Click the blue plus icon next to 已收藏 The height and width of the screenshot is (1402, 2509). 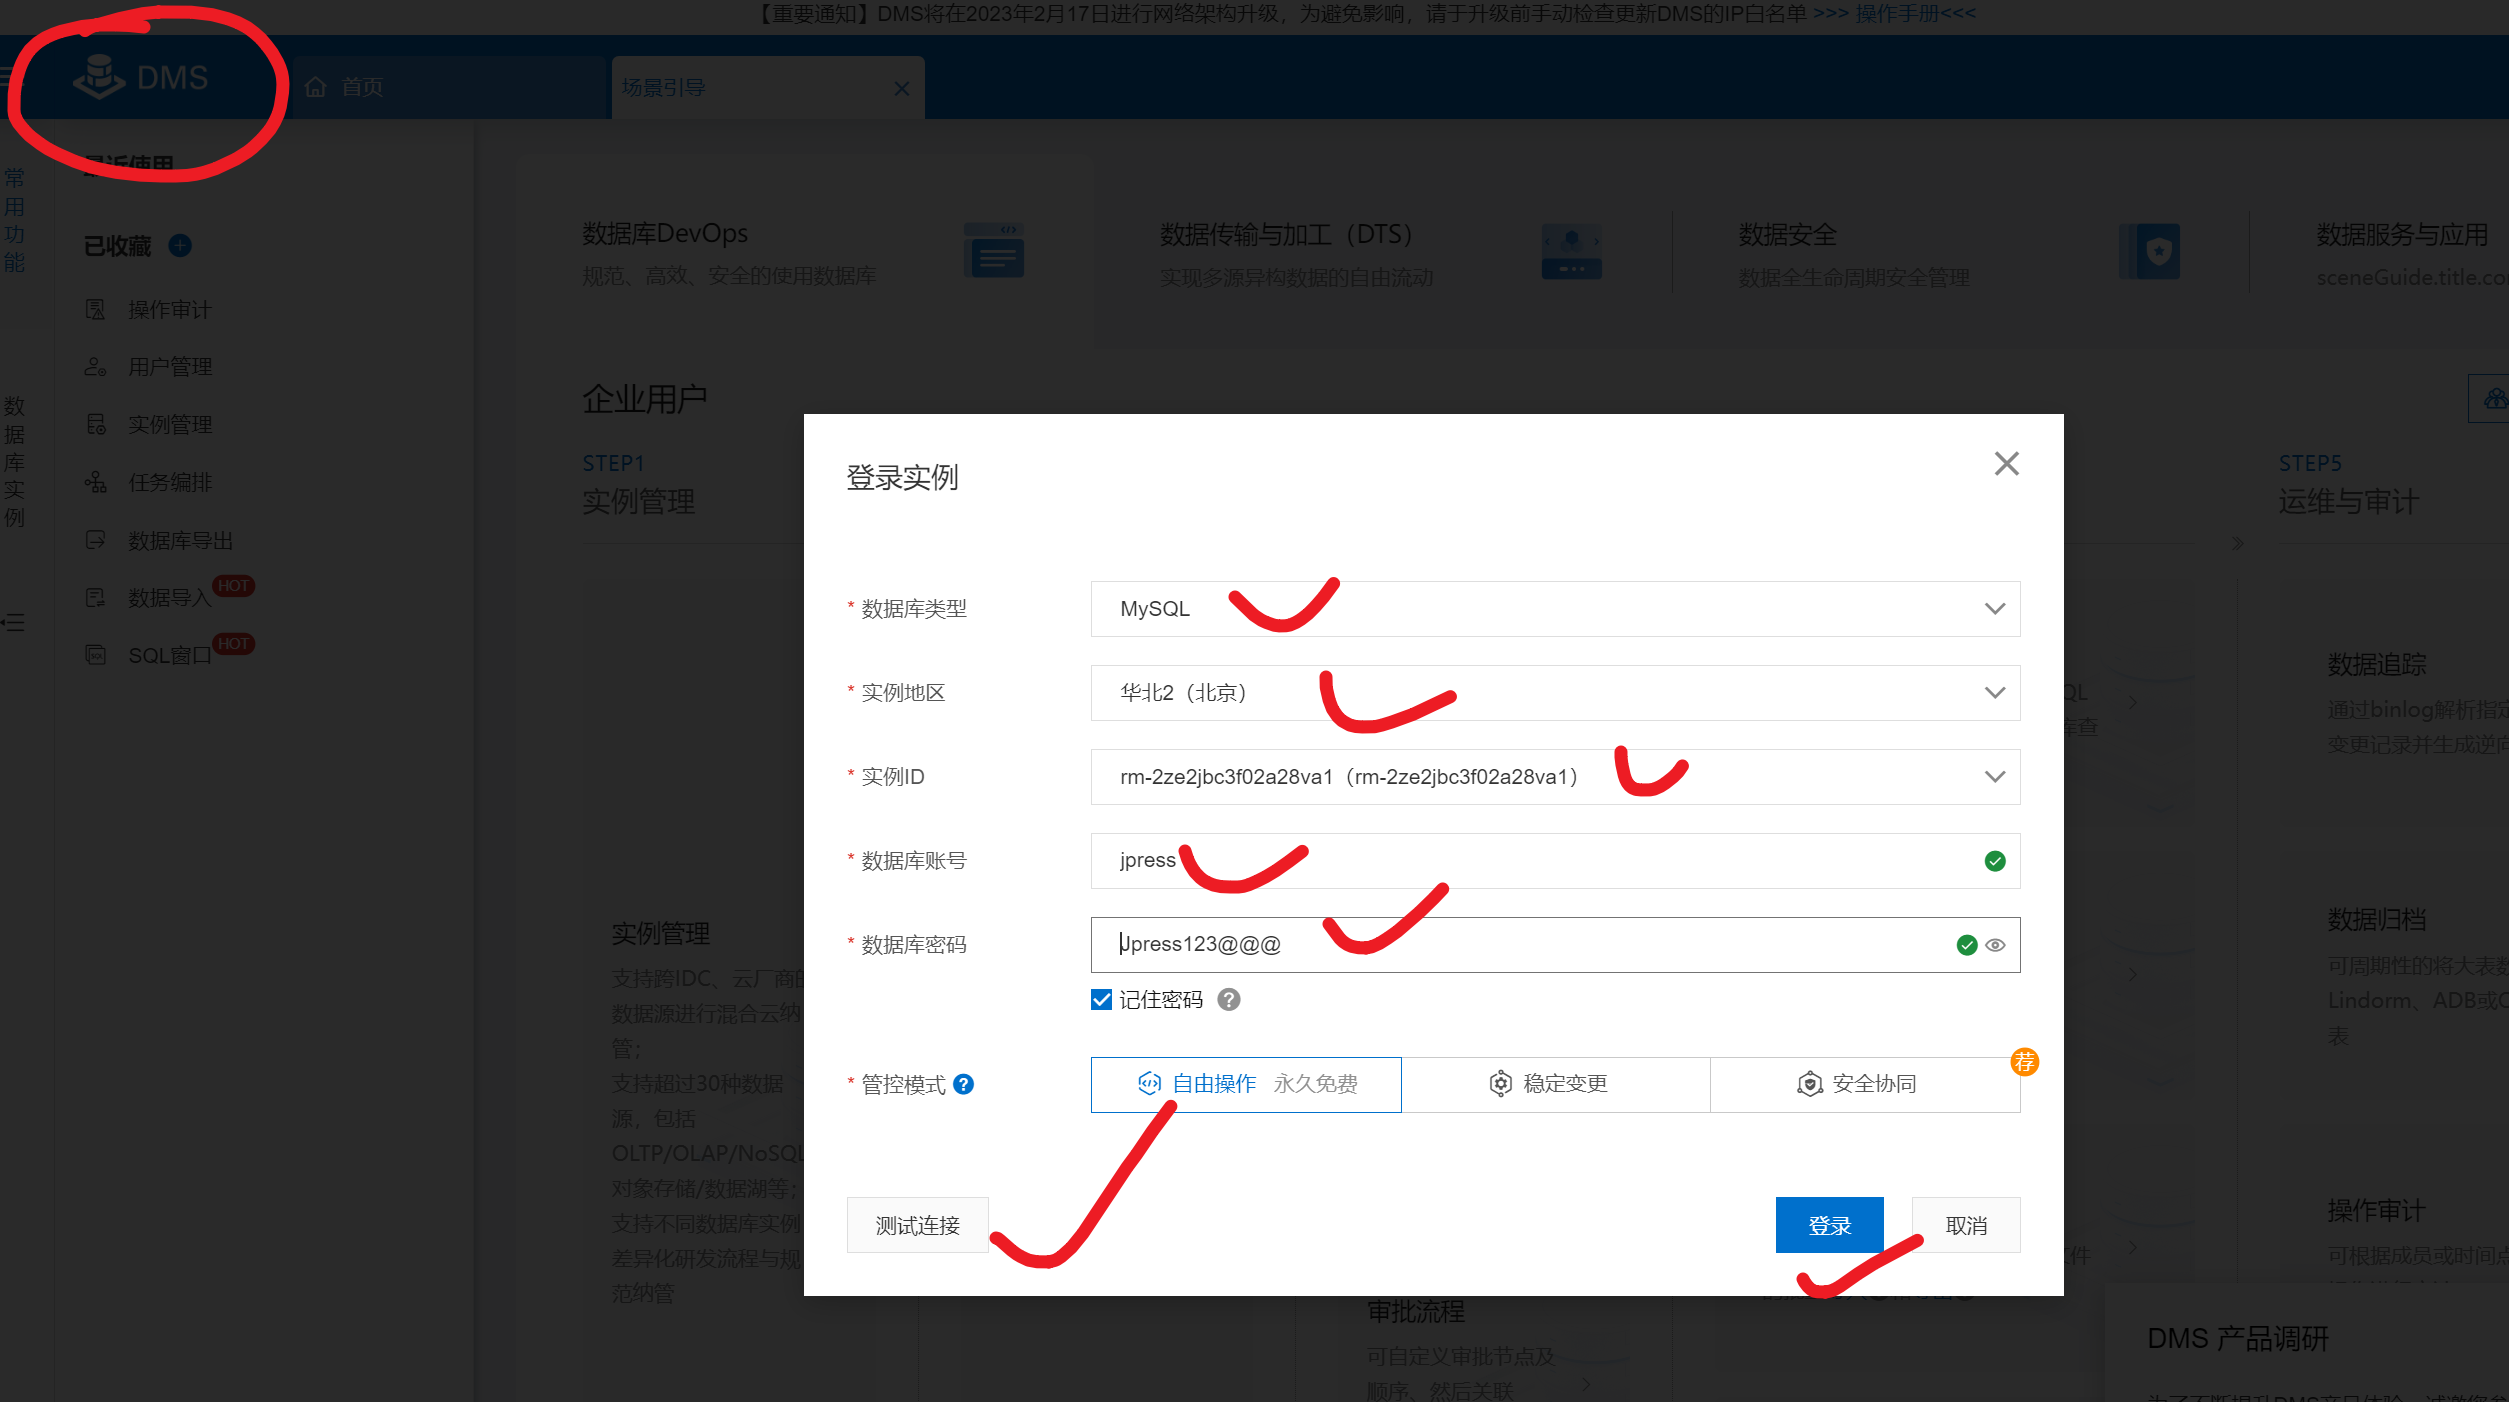(x=180, y=245)
